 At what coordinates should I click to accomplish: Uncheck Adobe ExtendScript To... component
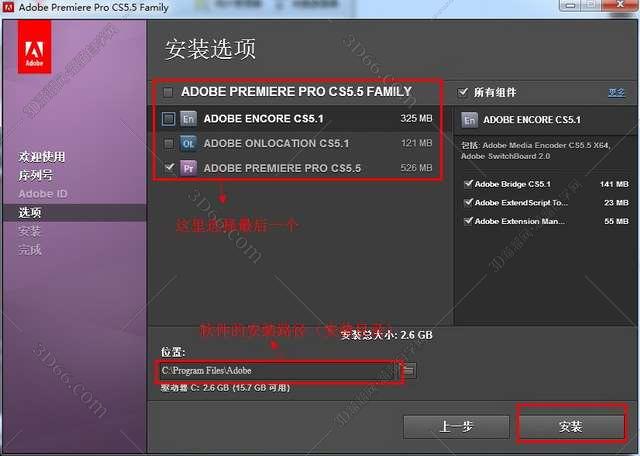coord(468,202)
